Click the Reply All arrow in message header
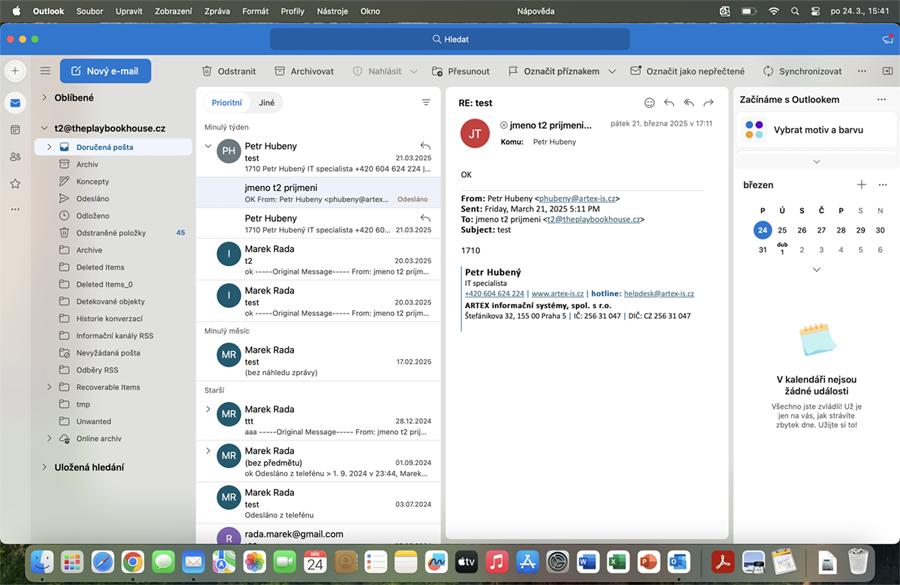Screen dimensions: 900x585 [688, 103]
